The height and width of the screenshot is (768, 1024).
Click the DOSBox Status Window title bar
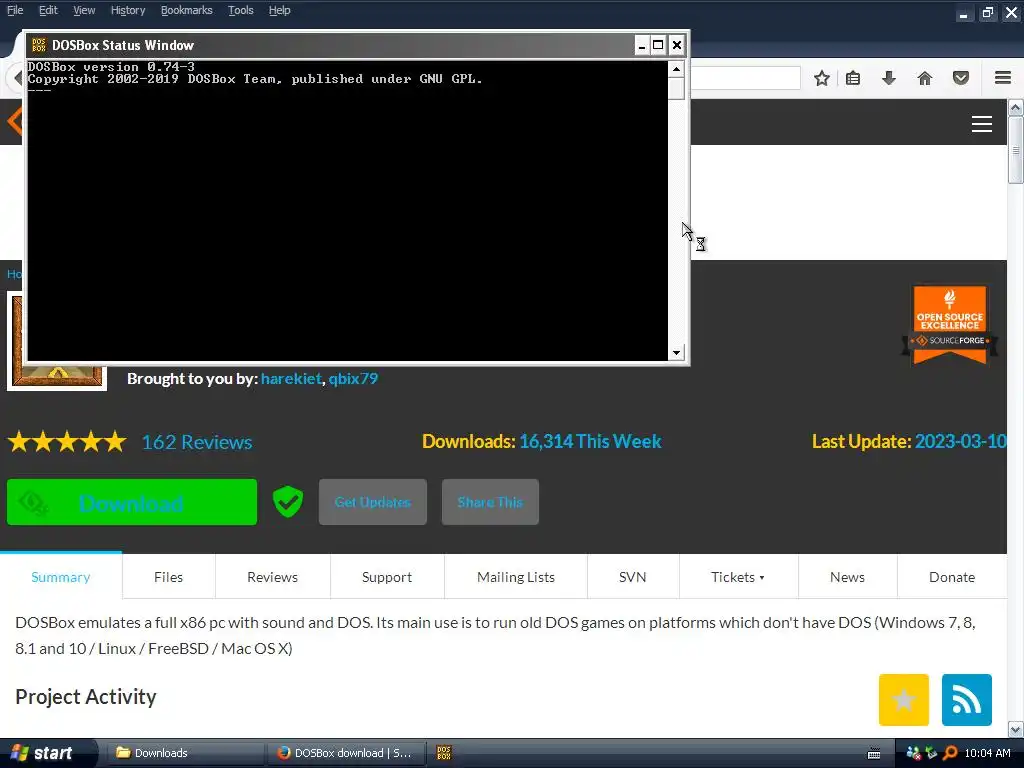click(x=330, y=45)
